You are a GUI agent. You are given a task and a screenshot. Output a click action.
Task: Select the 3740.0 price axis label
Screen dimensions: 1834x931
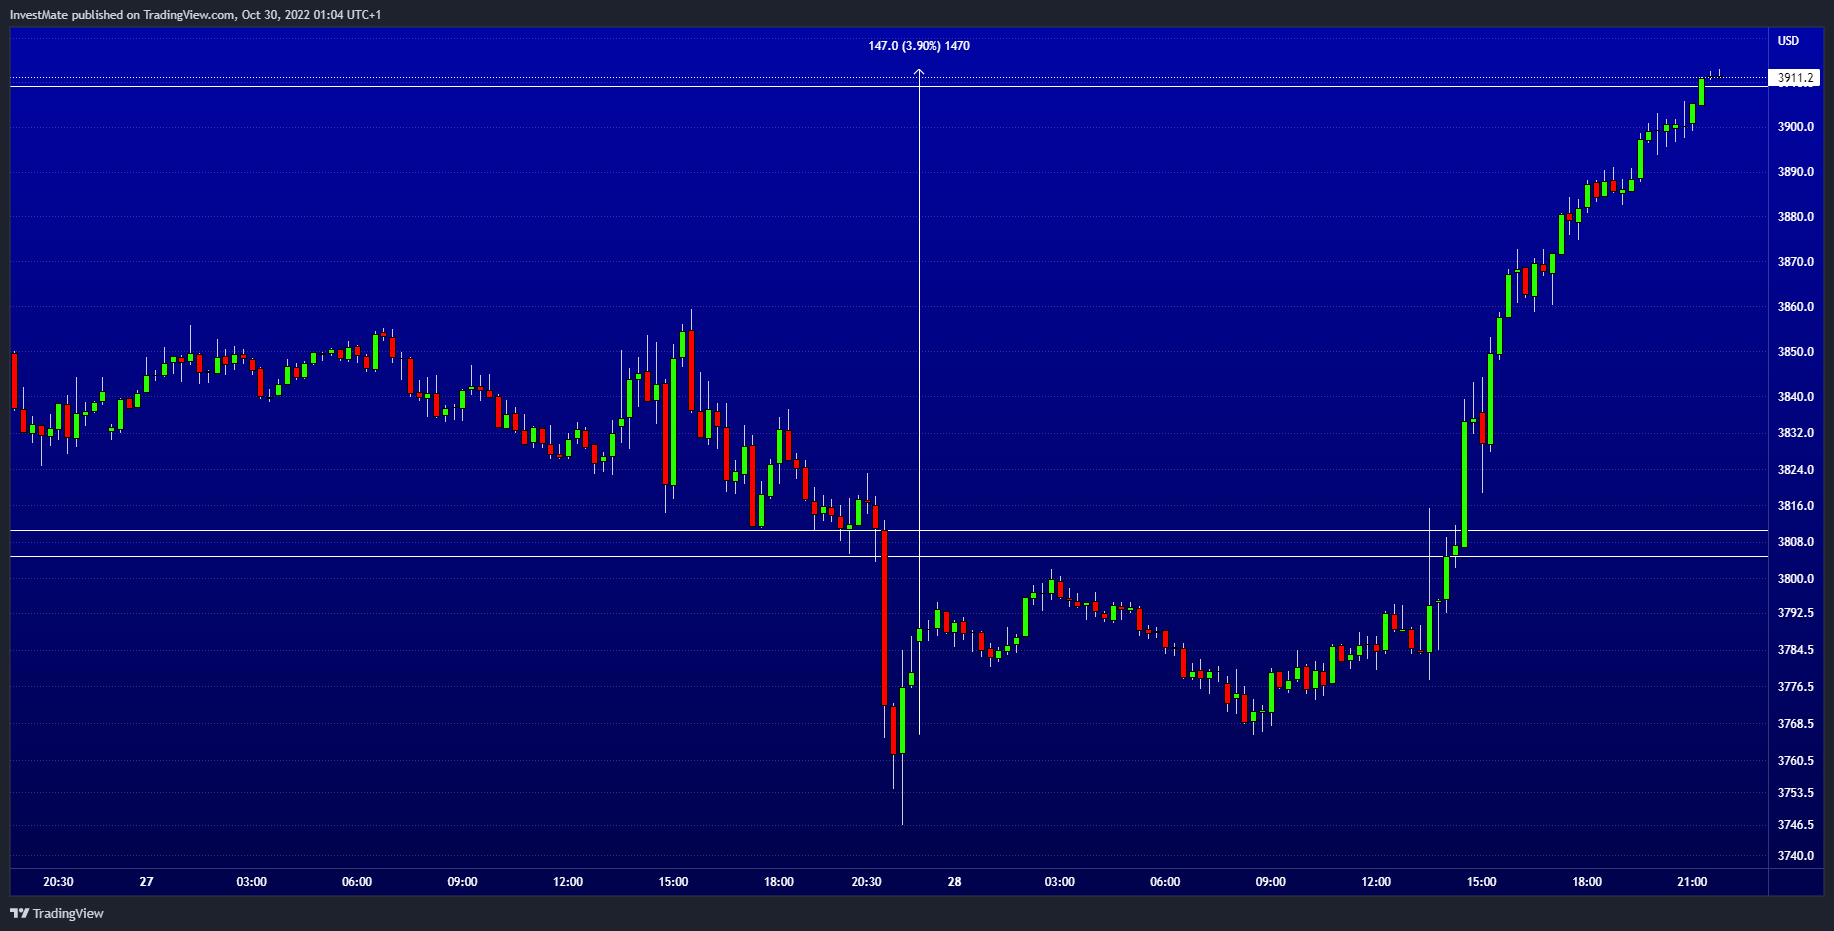pyautogui.click(x=1795, y=856)
